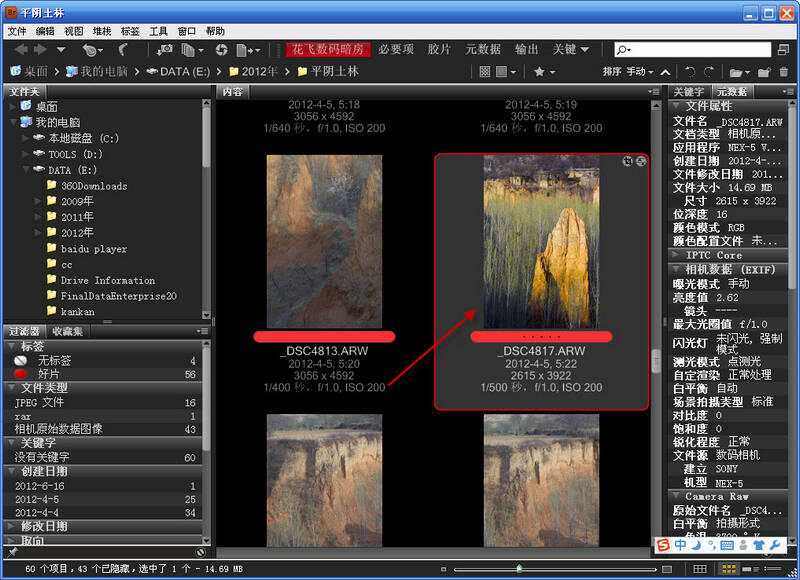Click the output document arrow icon
800x580 pixels.
244,50
